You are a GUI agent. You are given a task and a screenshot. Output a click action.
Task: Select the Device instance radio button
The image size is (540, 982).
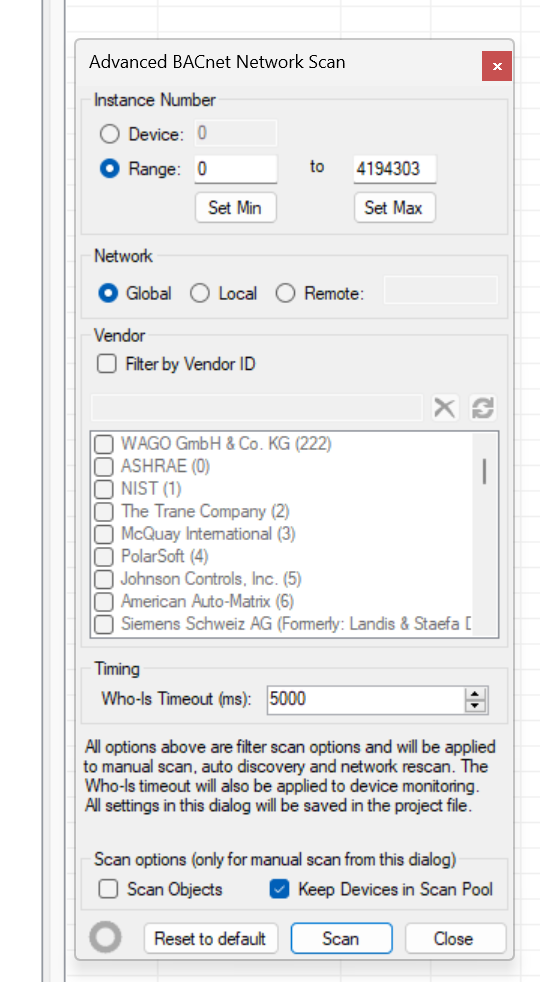point(110,134)
